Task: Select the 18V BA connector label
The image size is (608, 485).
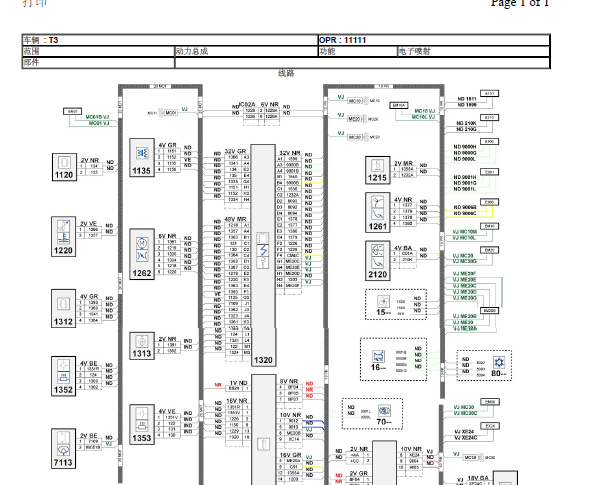Action: tap(478, 478)
